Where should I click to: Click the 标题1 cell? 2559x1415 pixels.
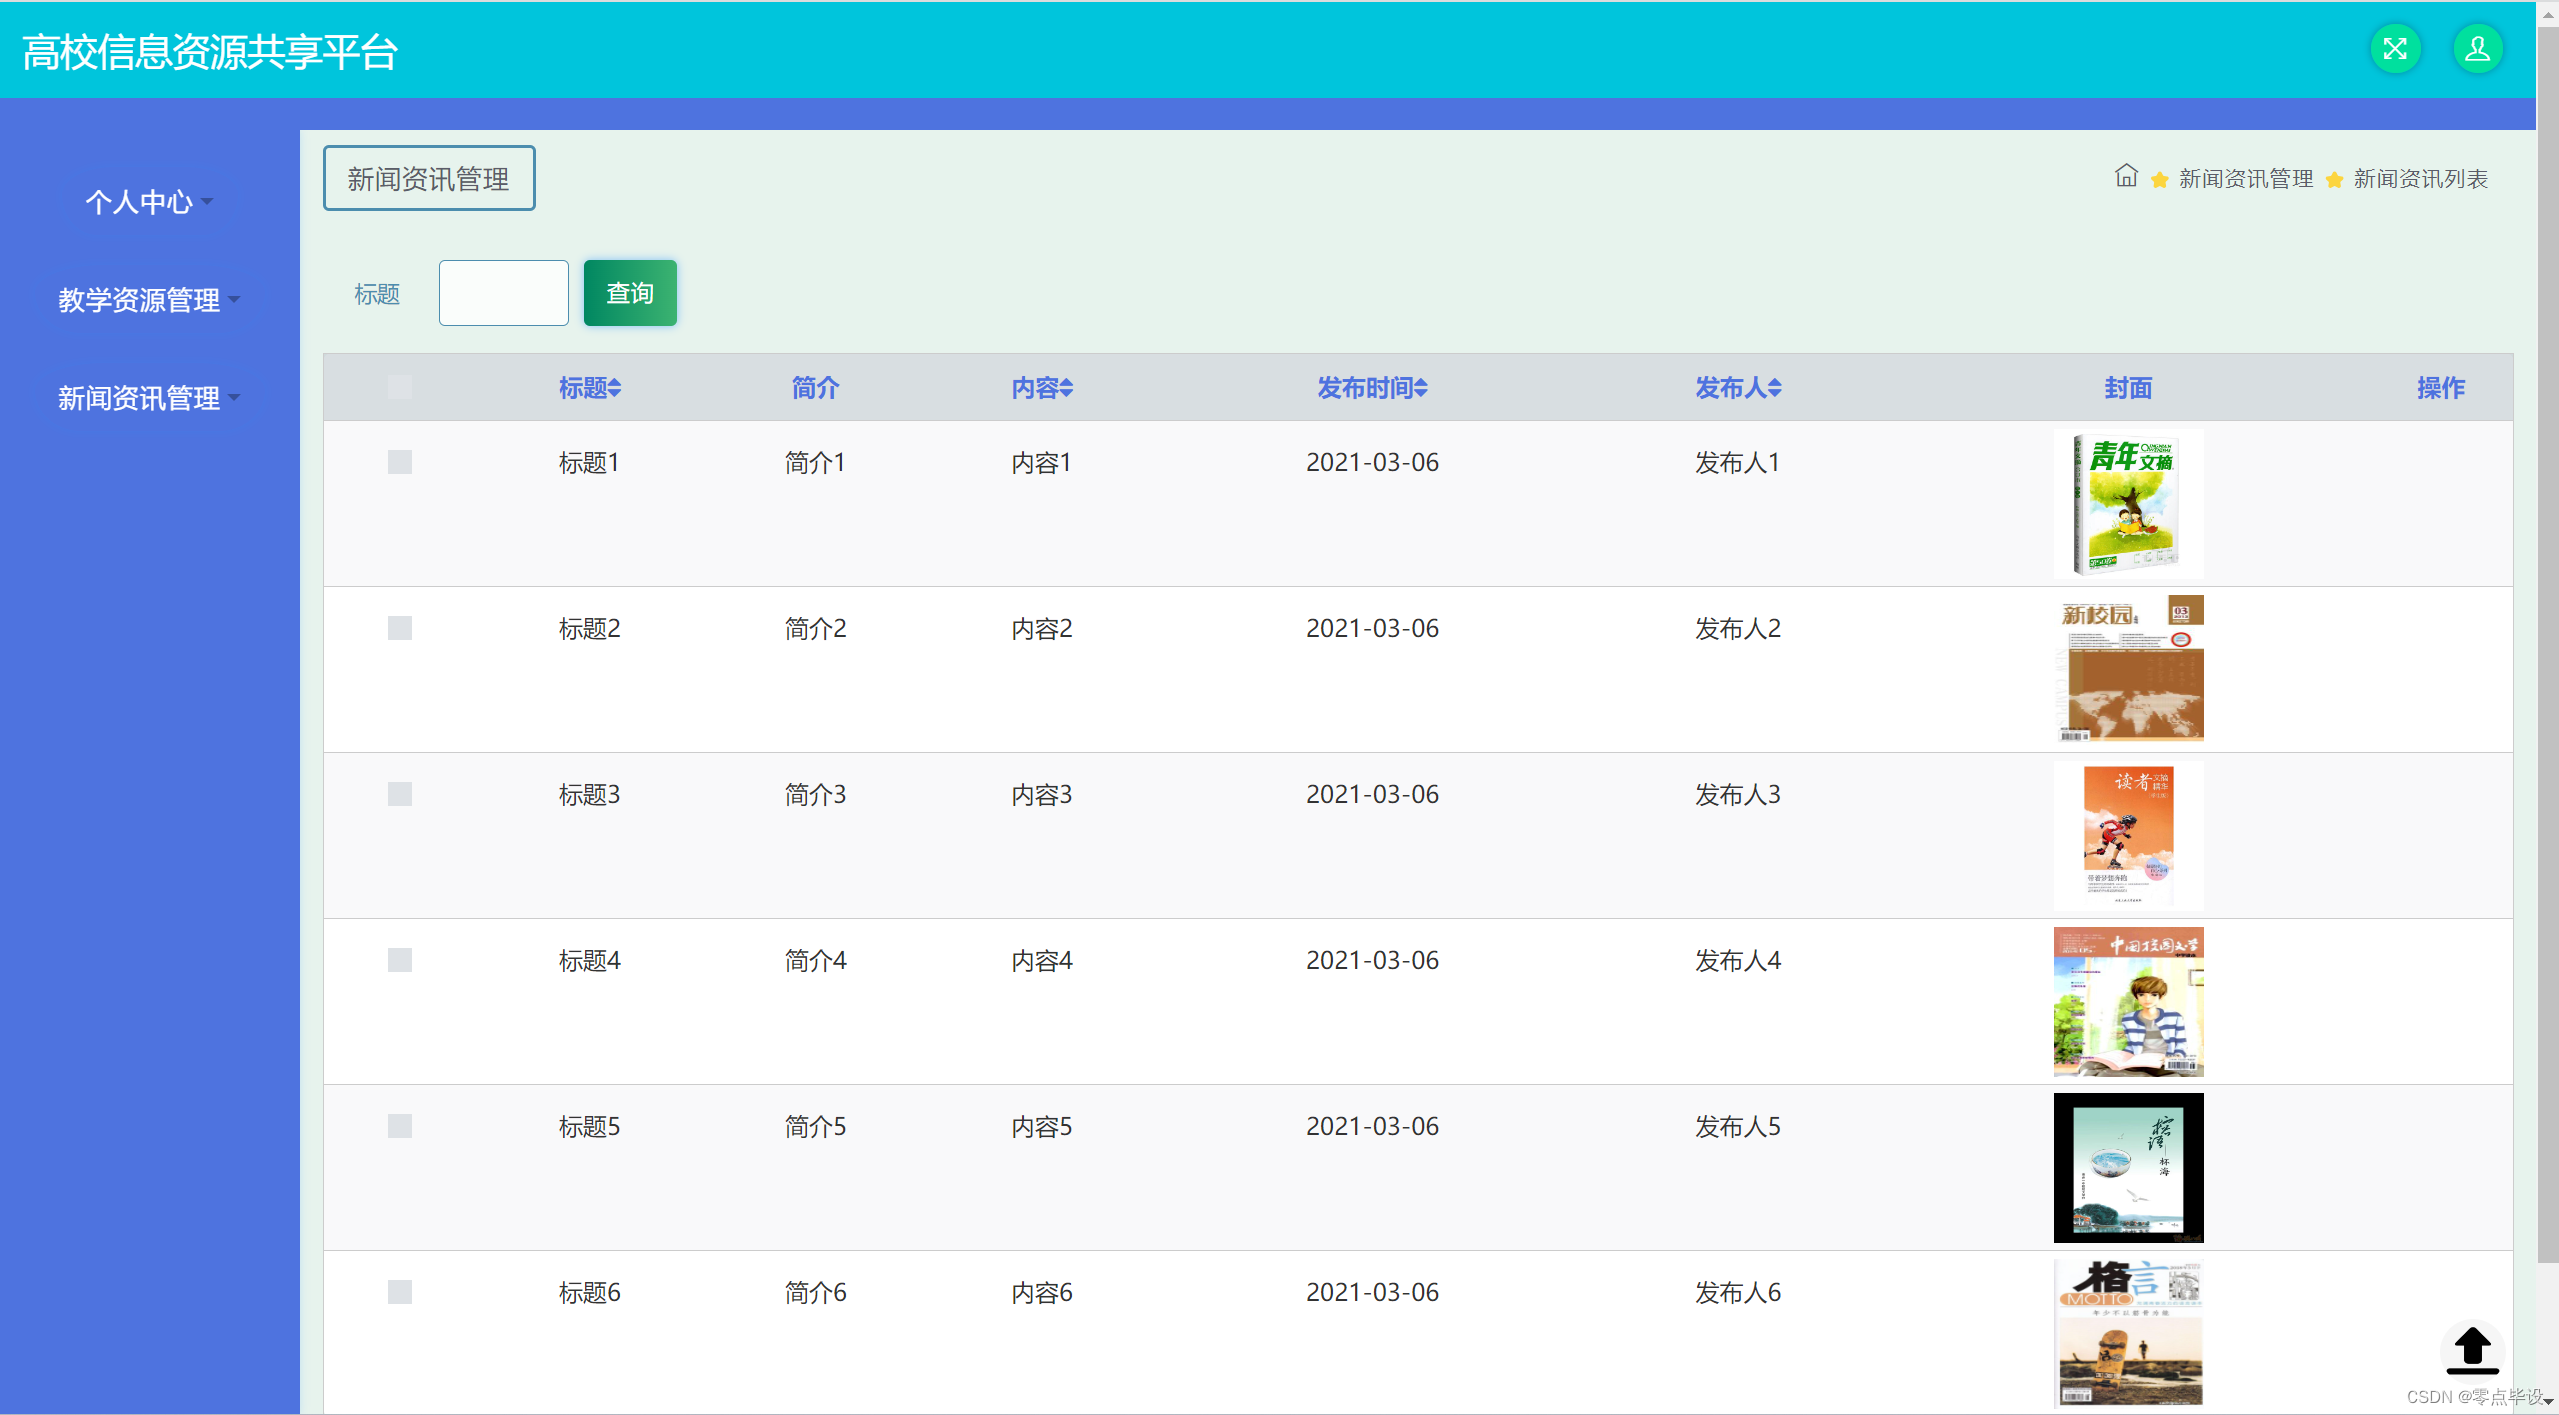tap(589, 463)
